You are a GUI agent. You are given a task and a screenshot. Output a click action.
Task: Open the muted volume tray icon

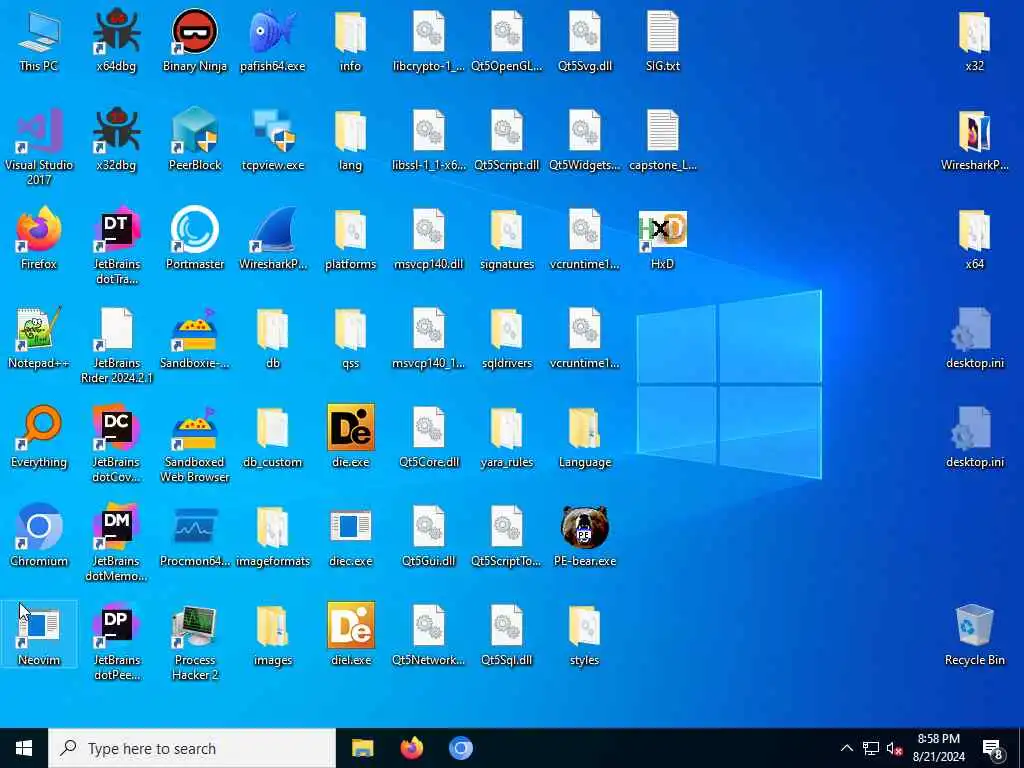(895, 748)
